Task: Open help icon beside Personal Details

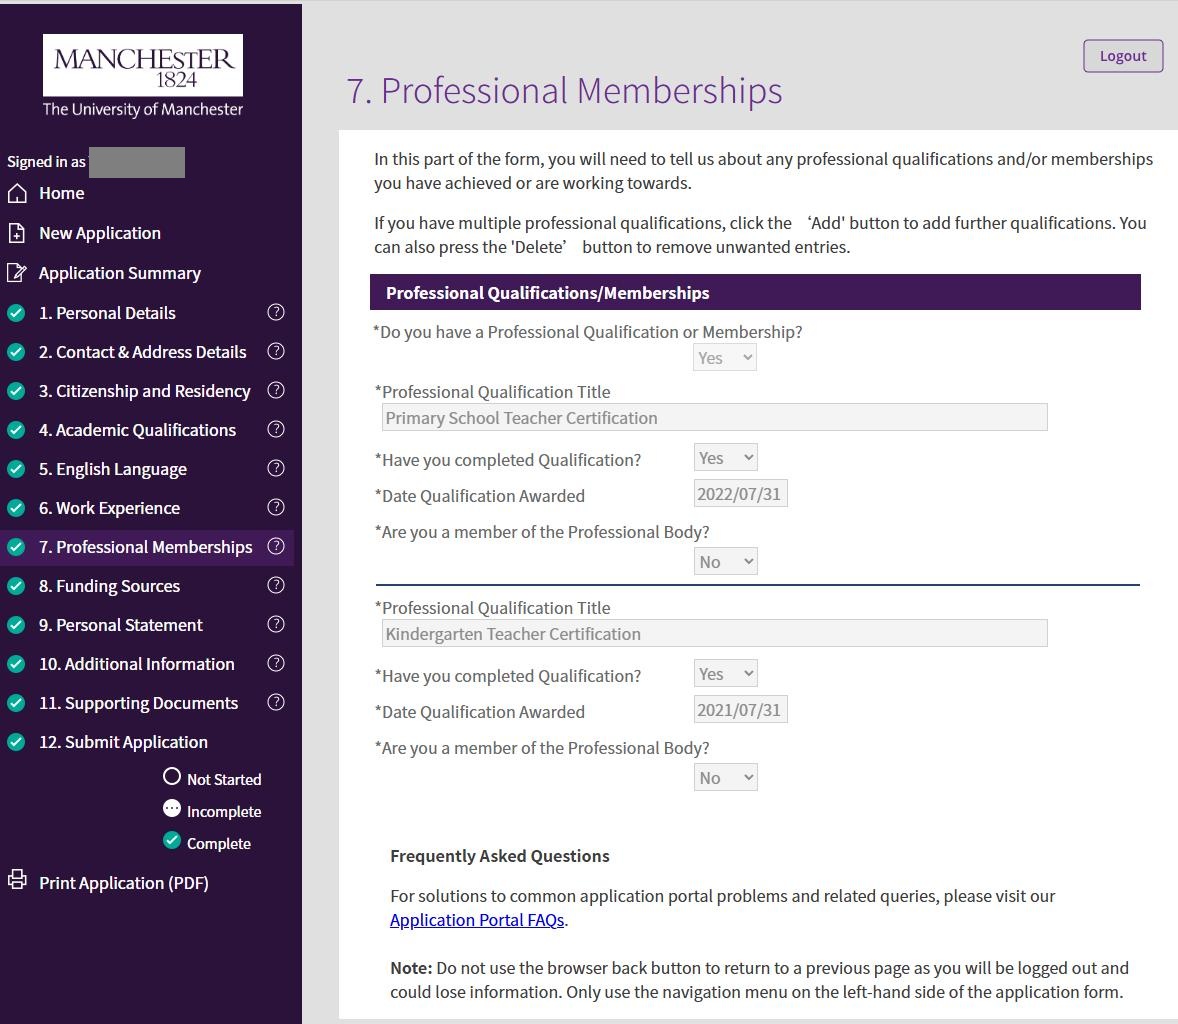Action: point(276,313)
